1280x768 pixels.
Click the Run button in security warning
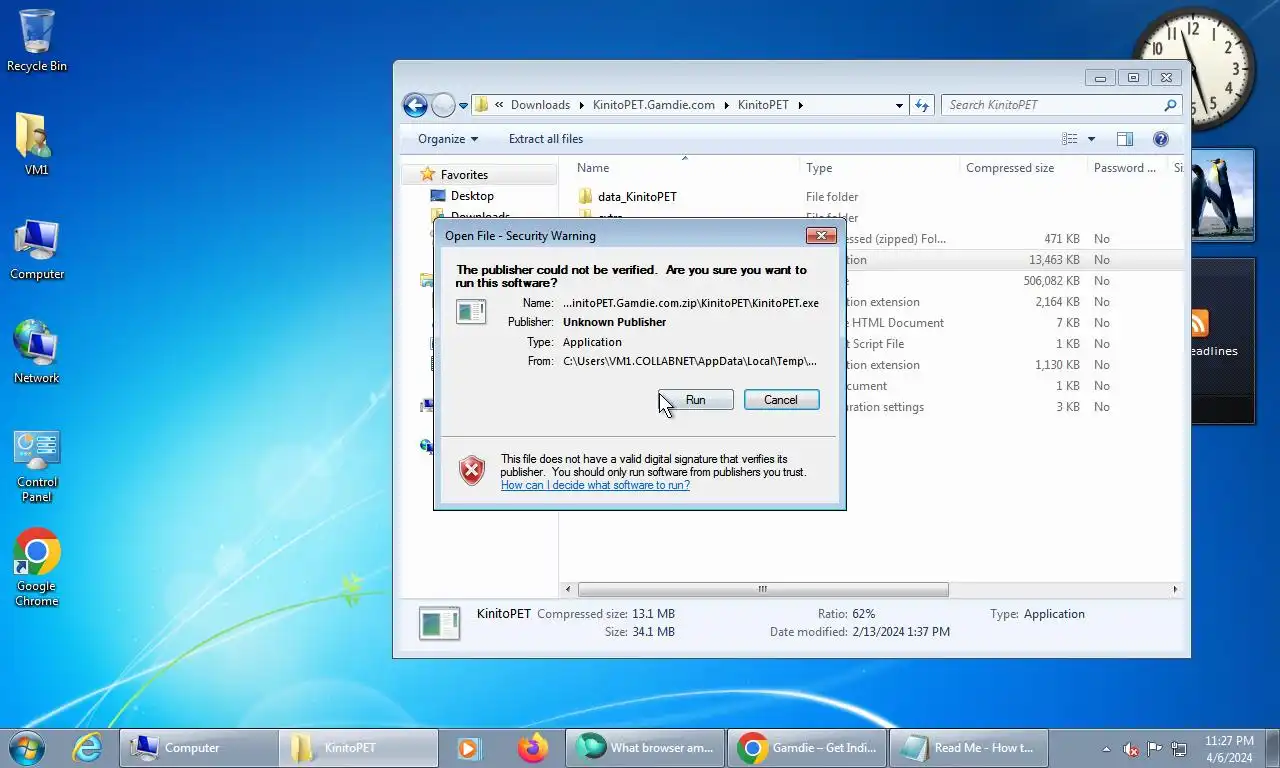point(696,400)
